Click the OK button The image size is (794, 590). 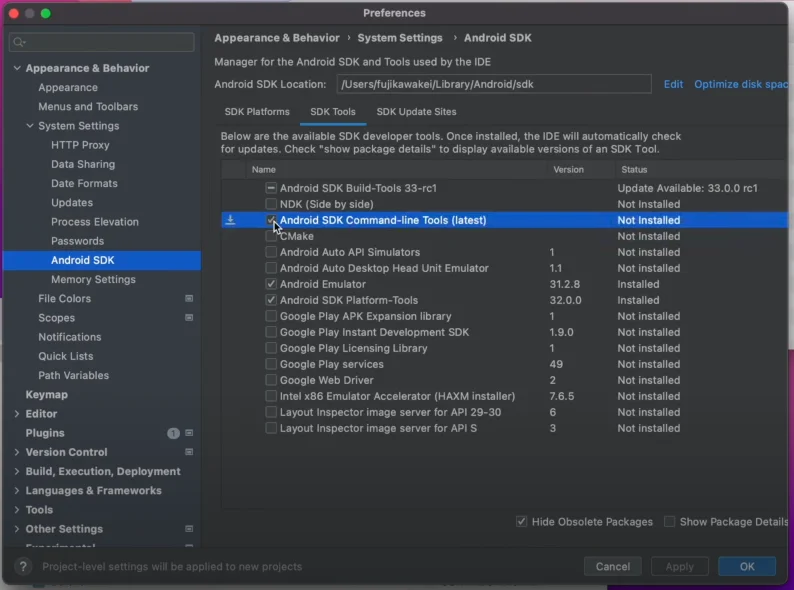pyautogui.click(x=746, y=566)
